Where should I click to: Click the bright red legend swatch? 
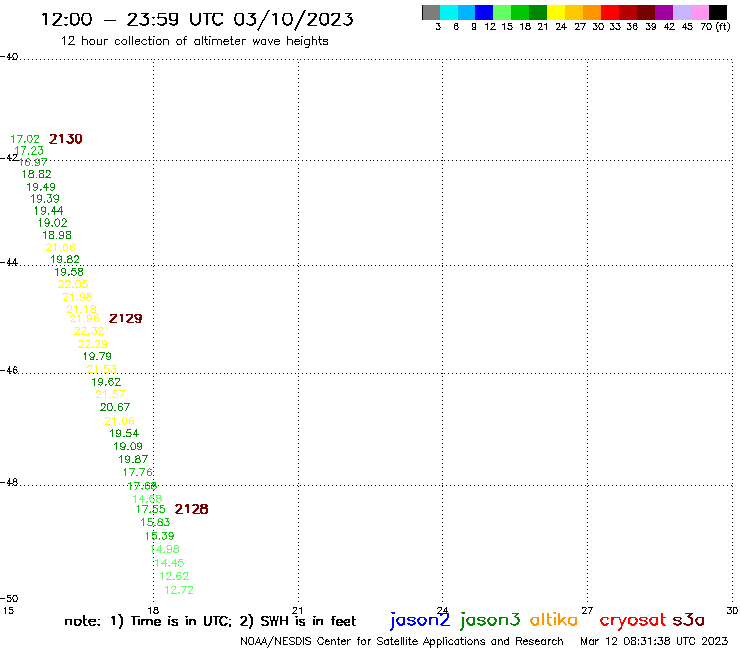610,12
